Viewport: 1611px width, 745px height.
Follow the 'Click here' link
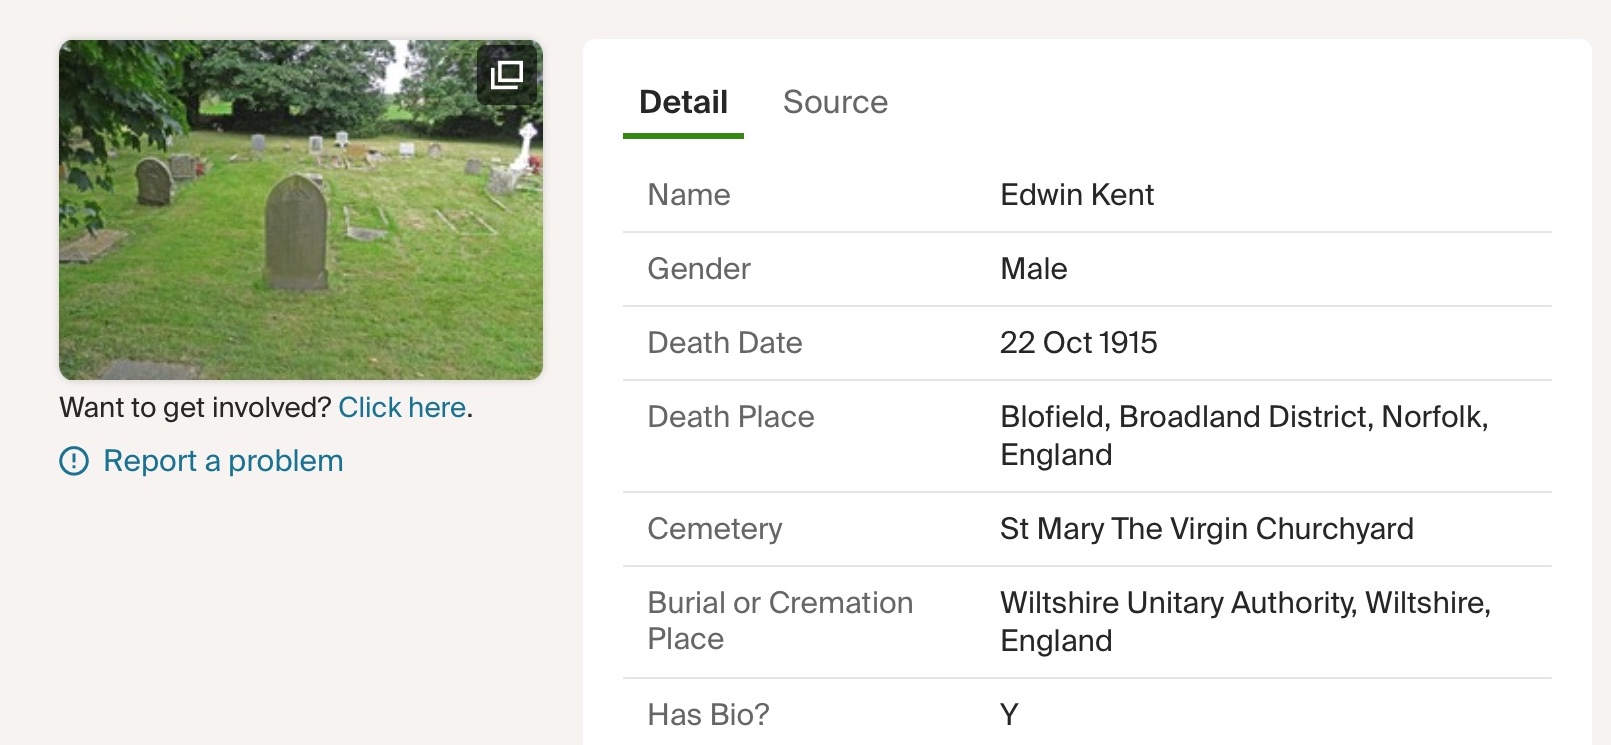402,407
